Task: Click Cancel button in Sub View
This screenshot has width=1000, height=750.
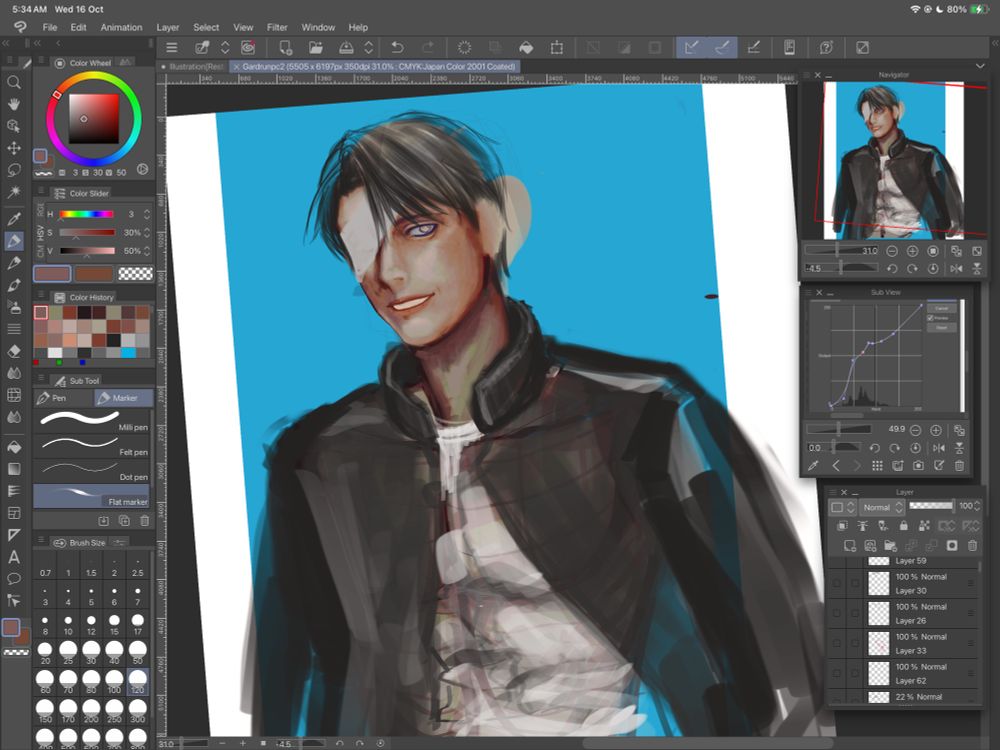Action: (942, 308)
